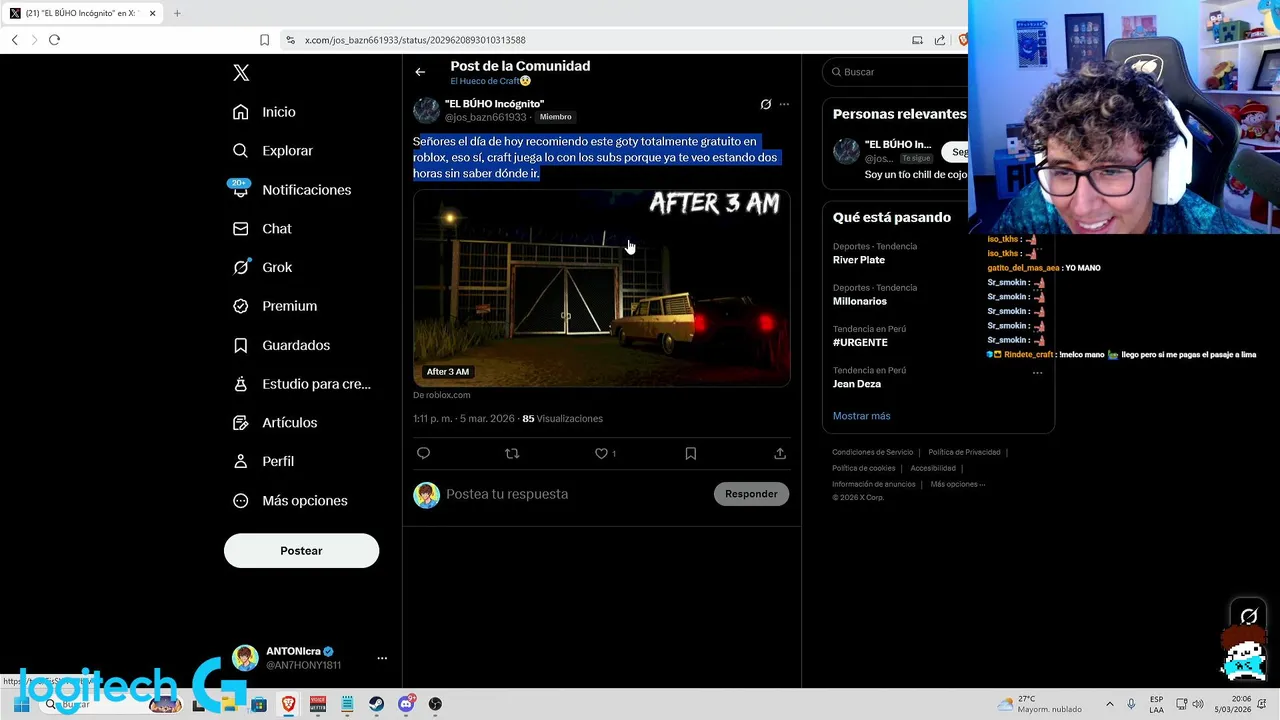Reload the page with browser refresh icon
This screenshot has width=1280, height=720.
[54, 40]
